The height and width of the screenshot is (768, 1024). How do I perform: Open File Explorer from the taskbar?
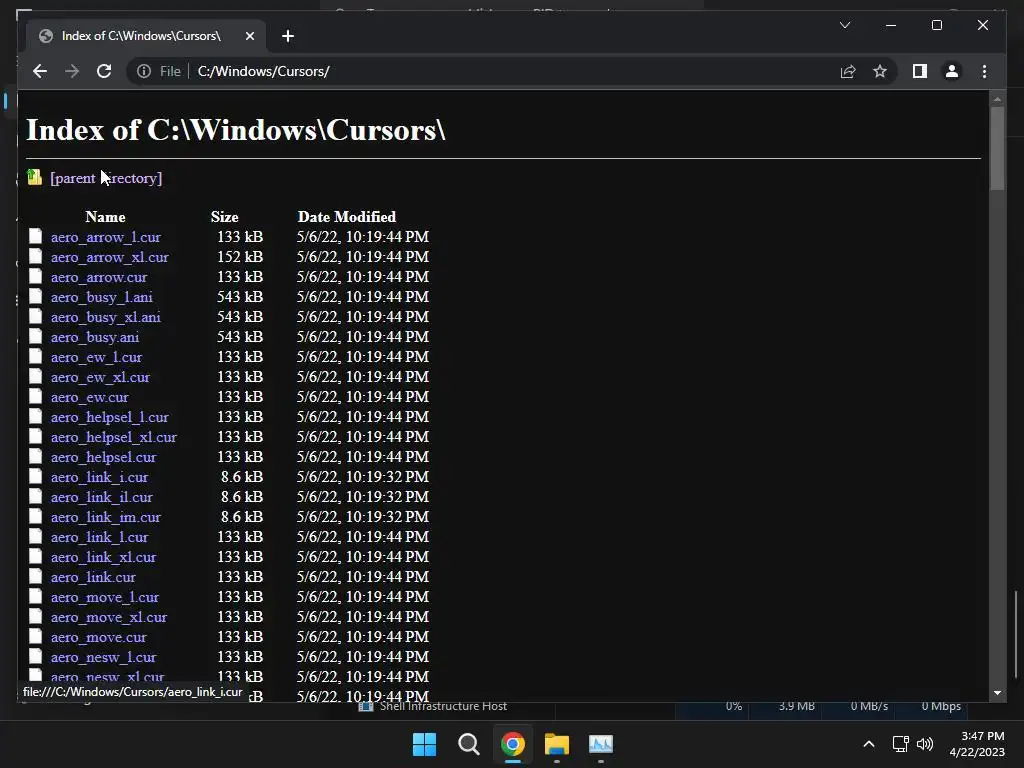point(557,744)
